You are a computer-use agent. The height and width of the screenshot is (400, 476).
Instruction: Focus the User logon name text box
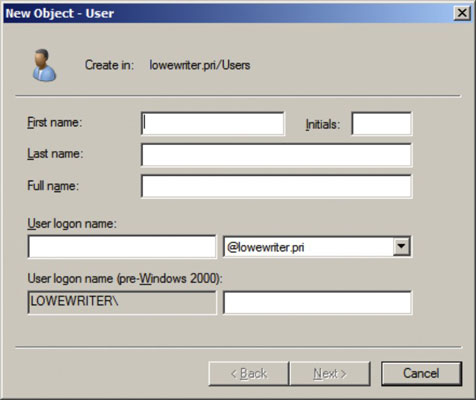point(122,247)
